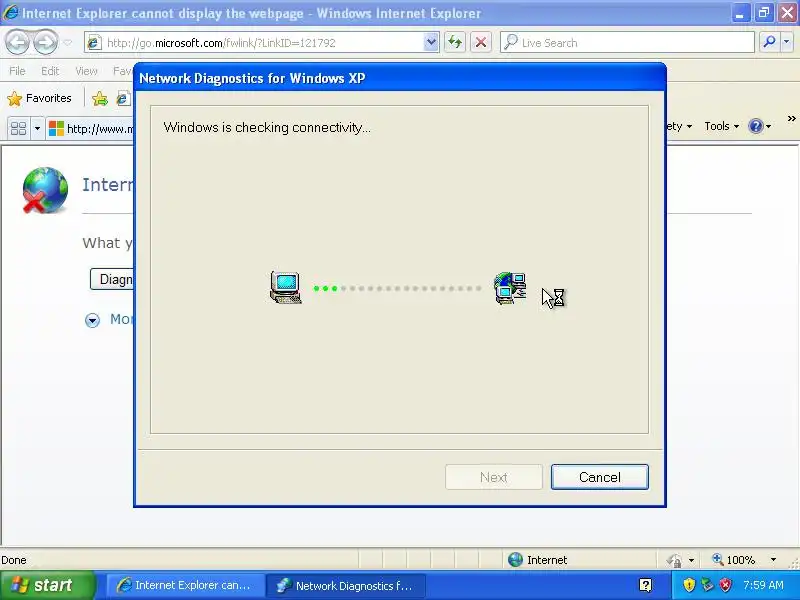Click the IE page icon on favorites bar

(122, 98)
